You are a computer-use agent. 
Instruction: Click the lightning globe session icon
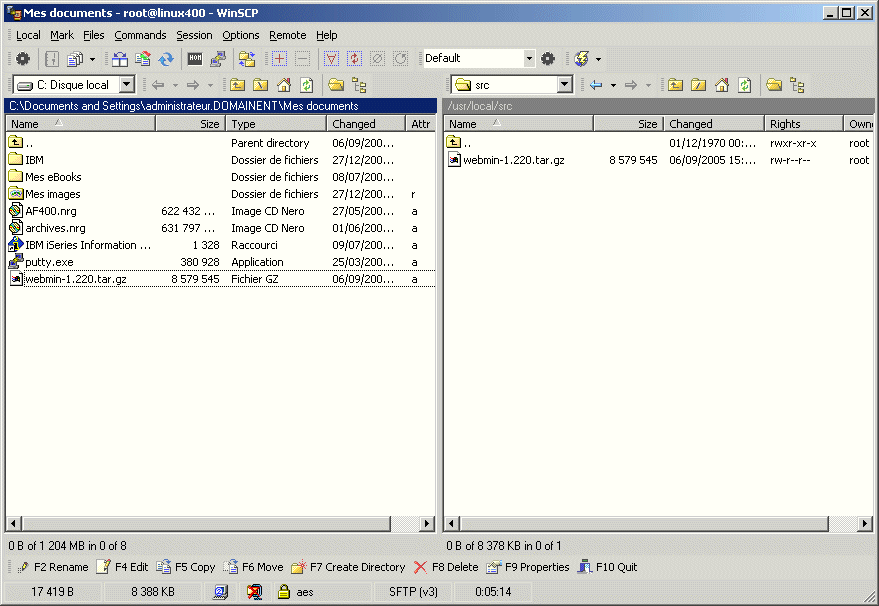(582, 58)
